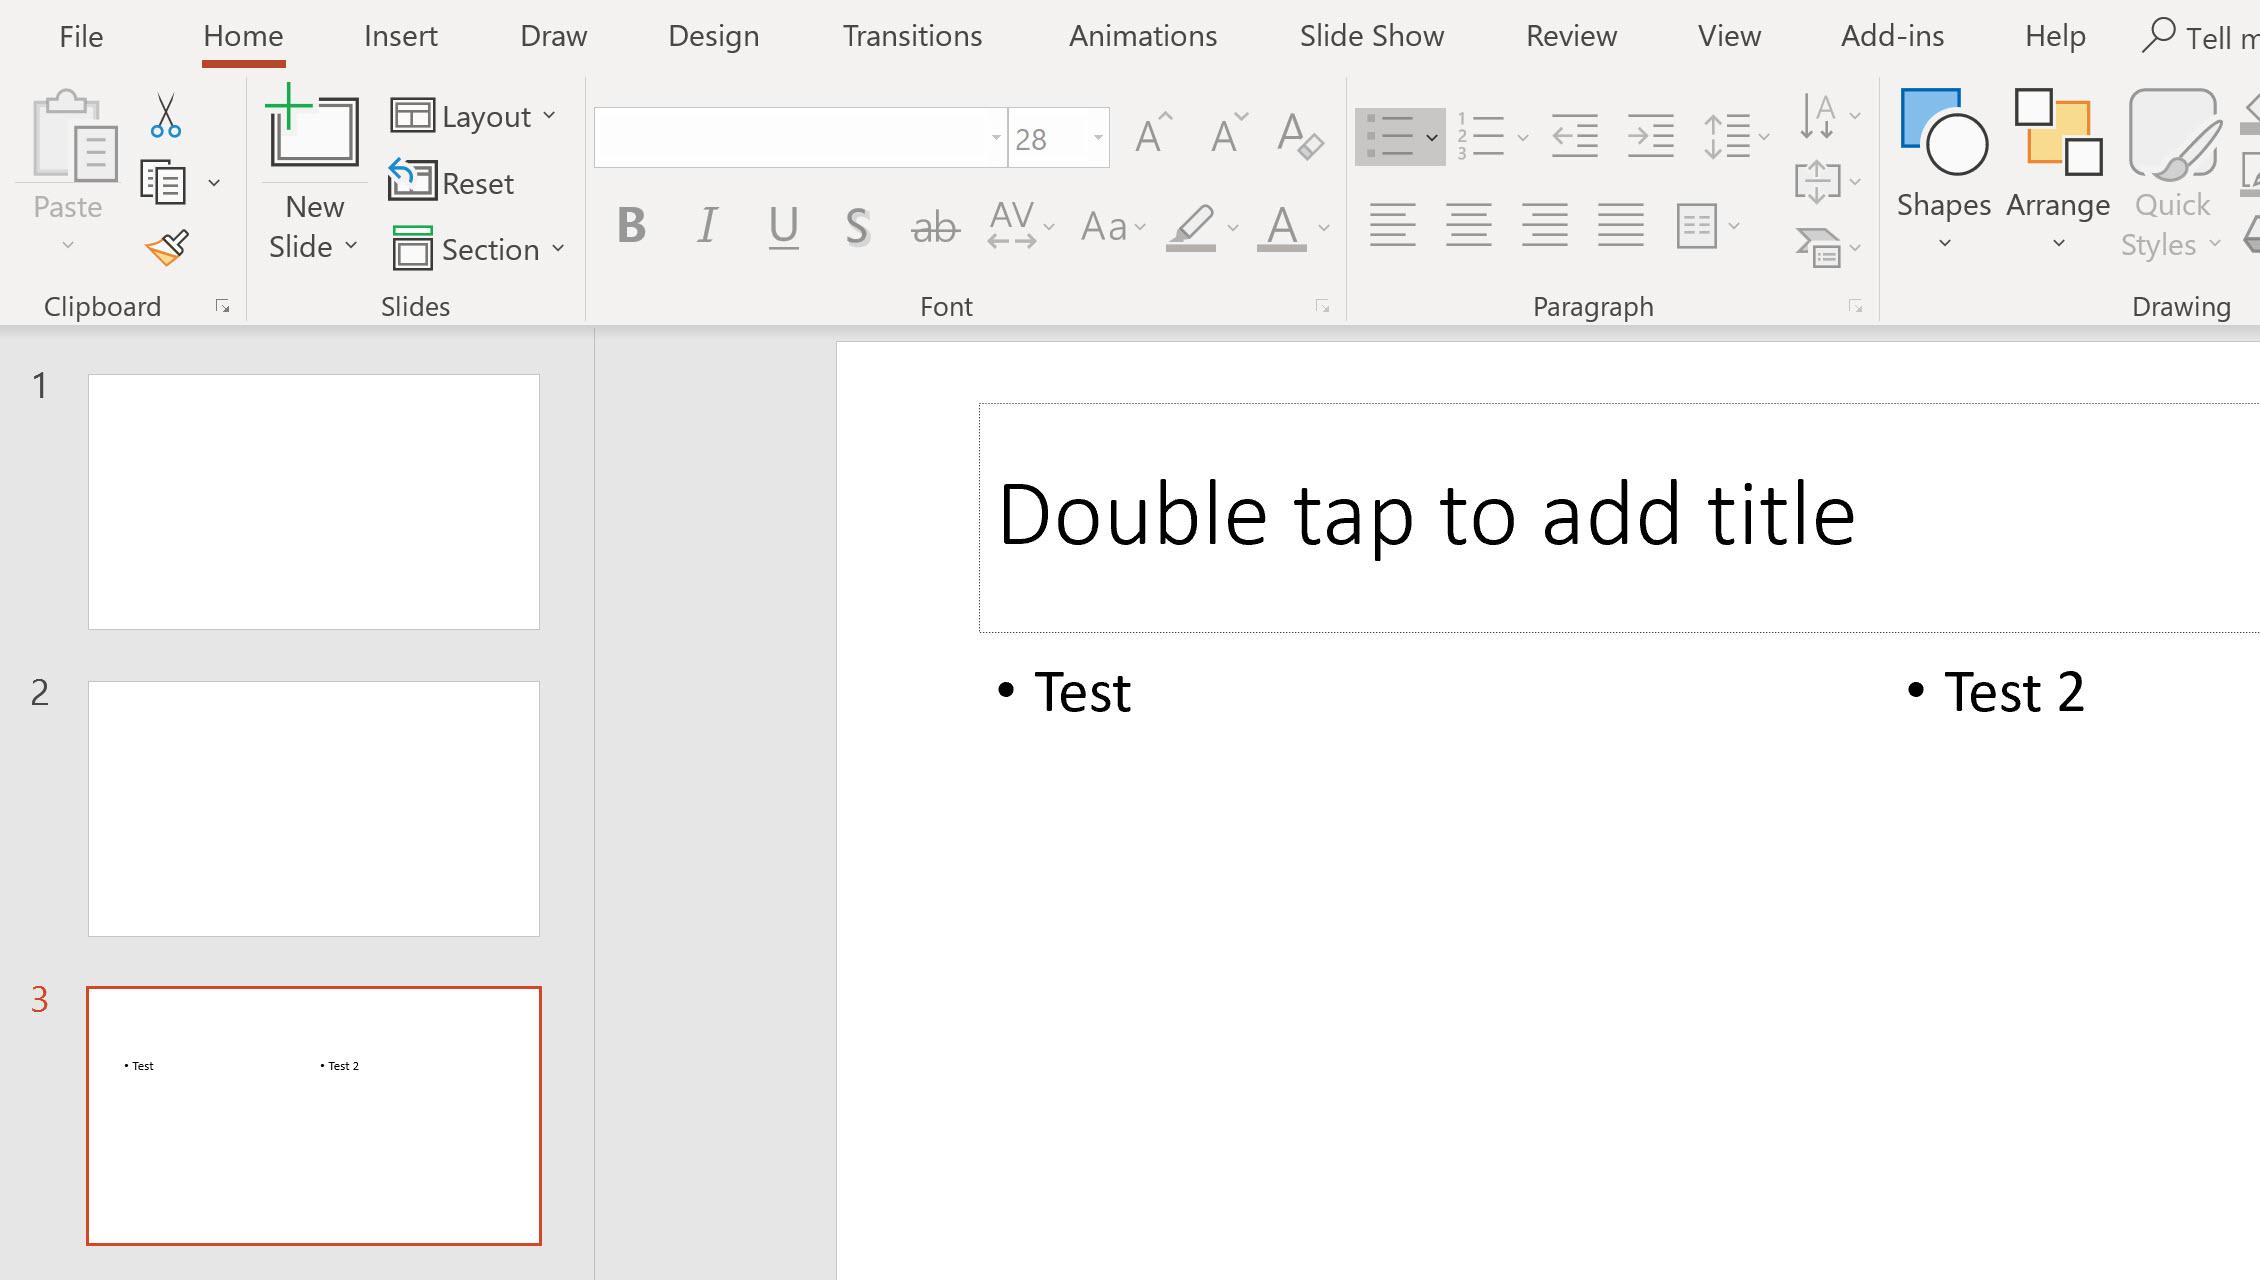
Task: Select the Italic formatting icon
Action: (x=707, y=226)
